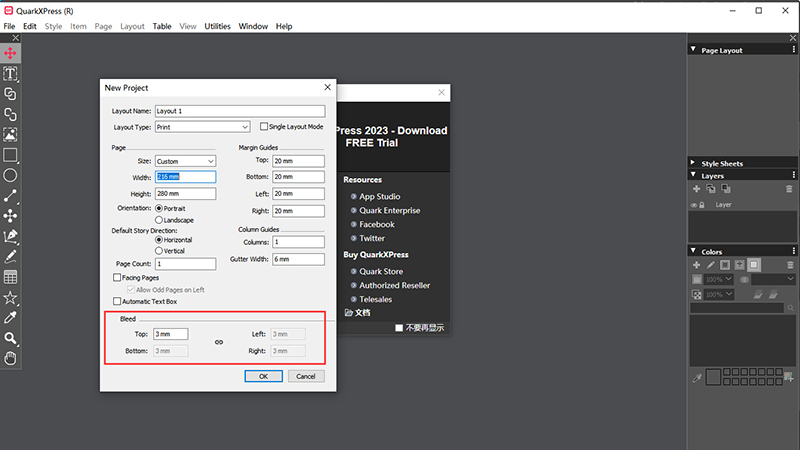Select the Picture Content tool
Viewport: 800px width, 450px height.
10,135
